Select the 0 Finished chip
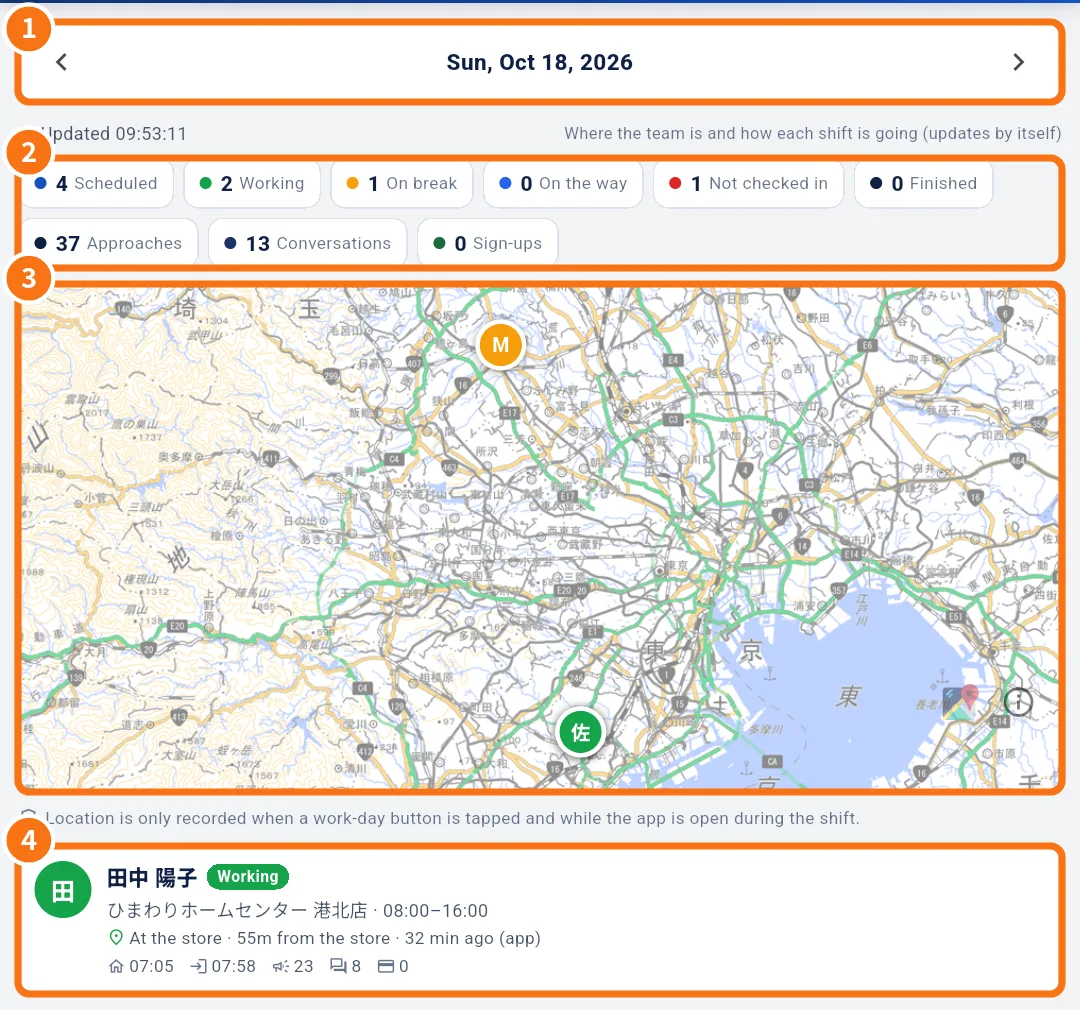 (x=924, y=183)
